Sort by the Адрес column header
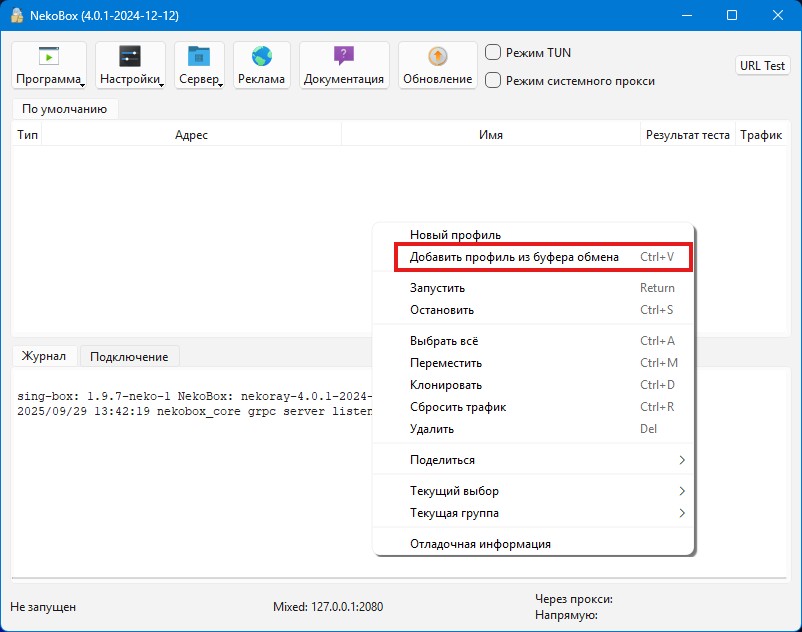 [191, 135]
